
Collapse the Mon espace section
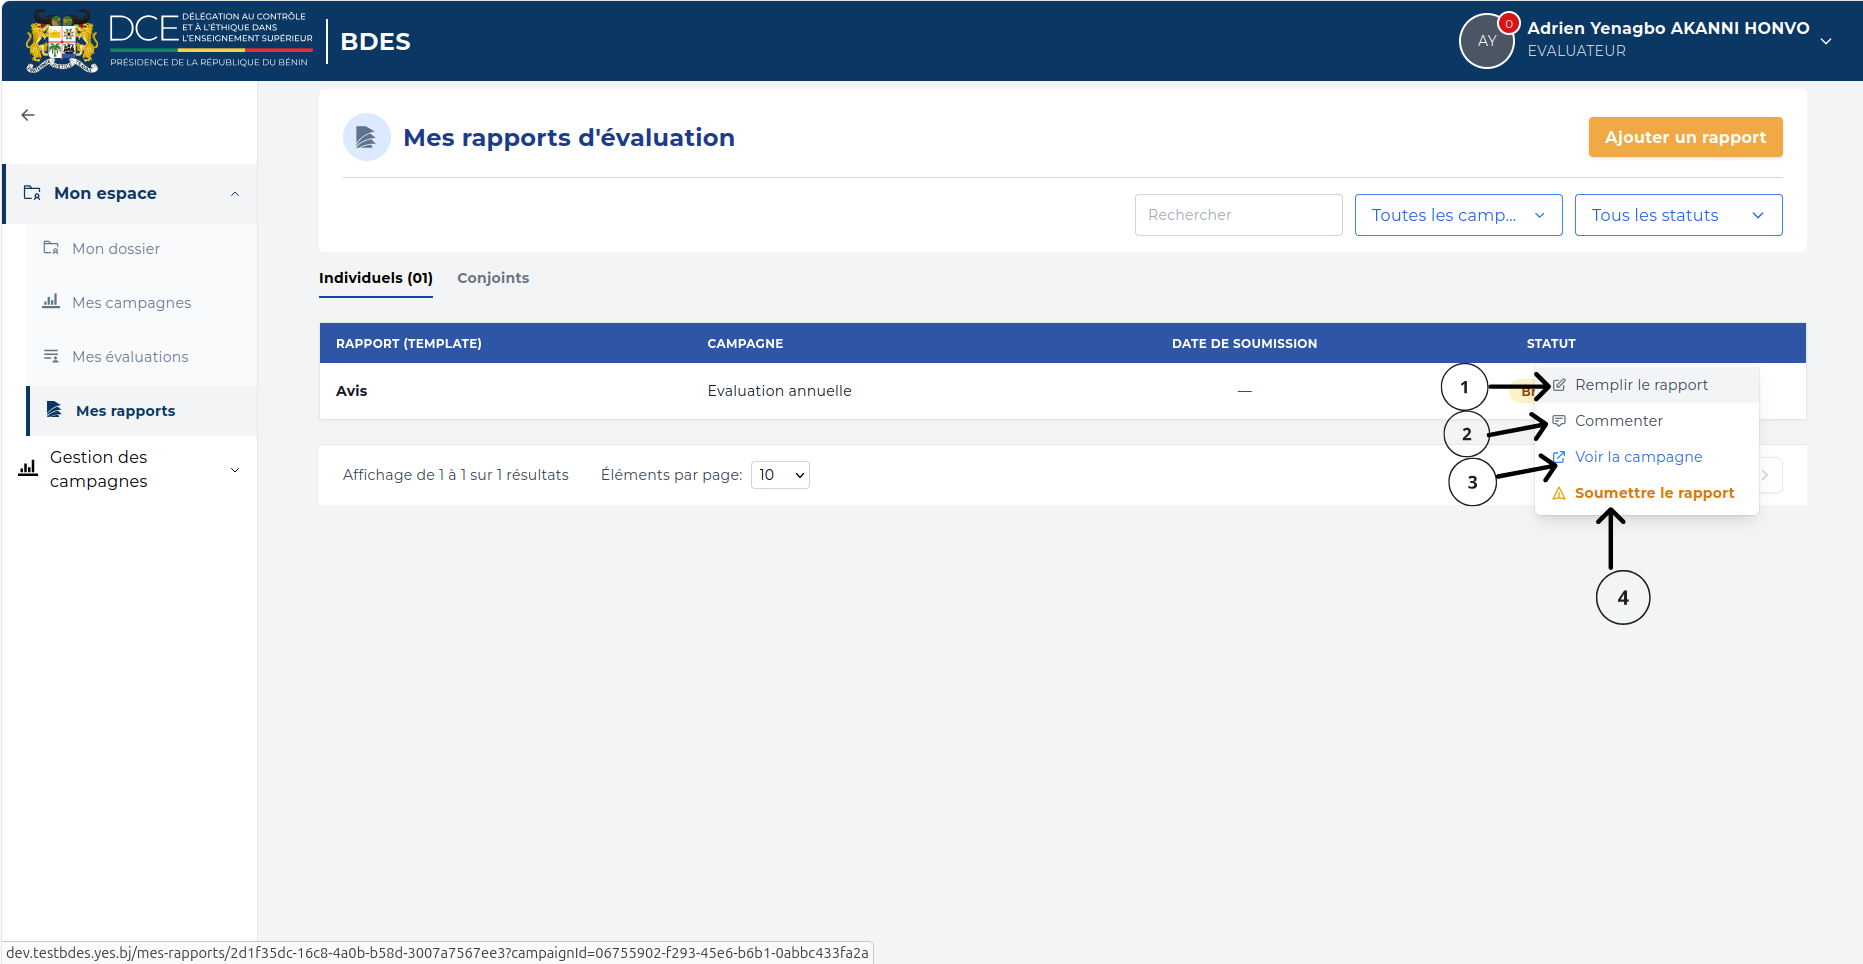pyautogui.click(x=235, y=194)
